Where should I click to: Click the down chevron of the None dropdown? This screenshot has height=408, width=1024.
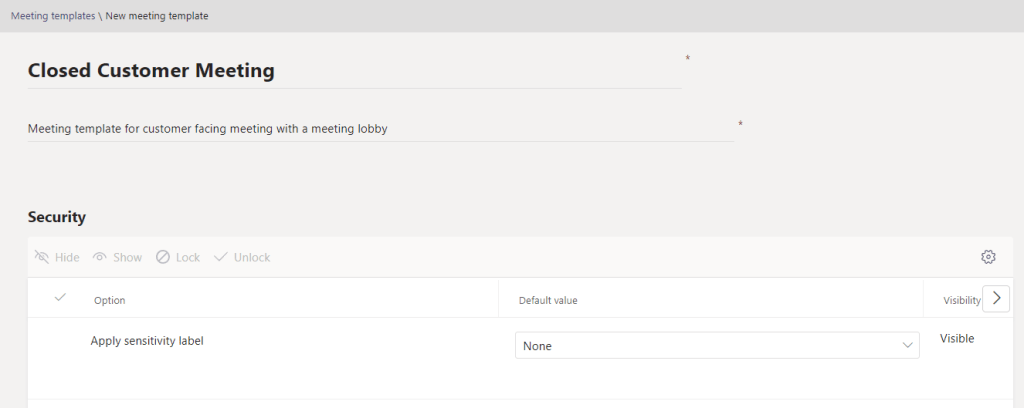click(907, 346)
